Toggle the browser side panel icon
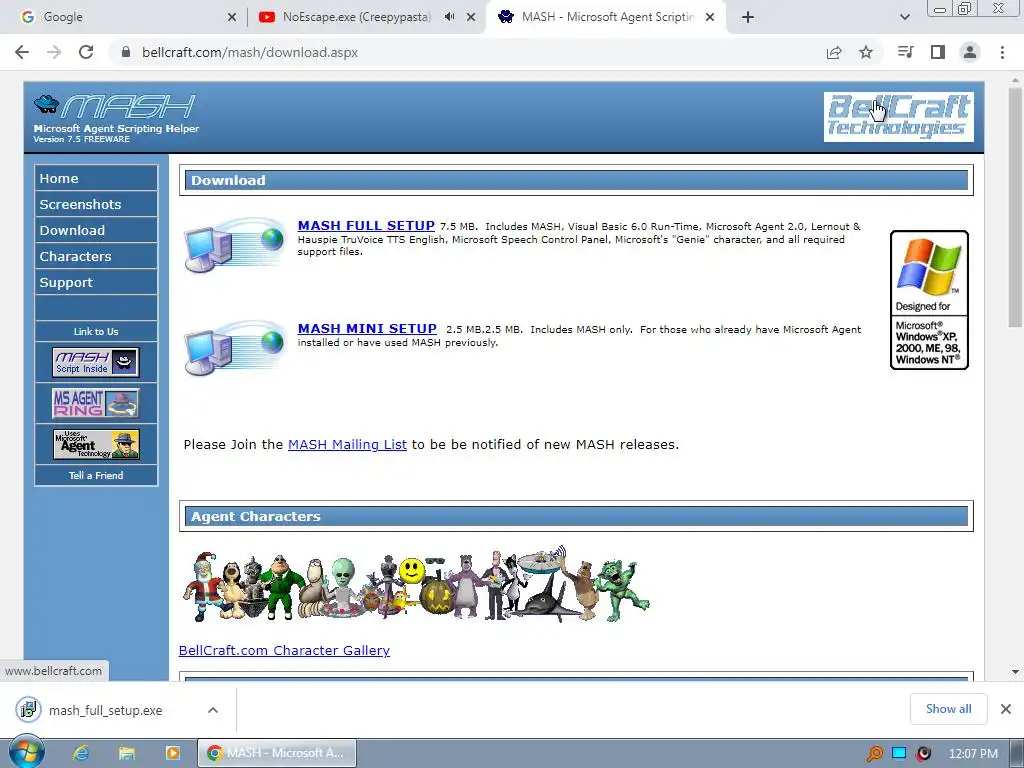The image size is (1024, 768). (x=938, y=52)
